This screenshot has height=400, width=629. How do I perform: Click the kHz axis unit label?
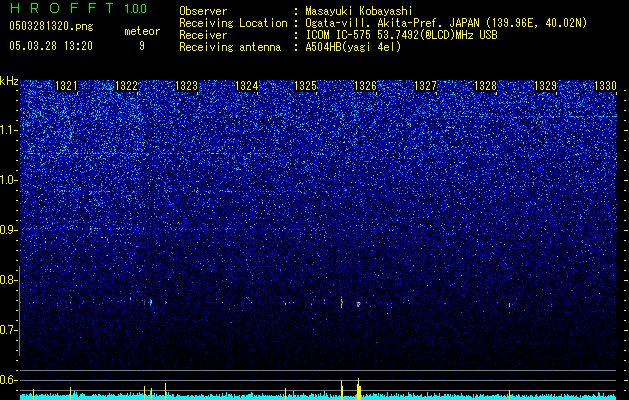coord(9,81)
